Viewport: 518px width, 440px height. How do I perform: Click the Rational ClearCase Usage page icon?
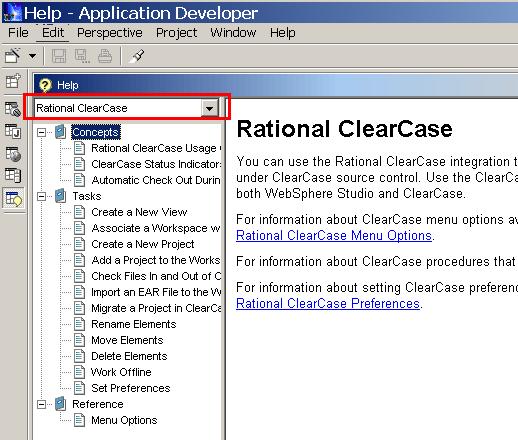[x=79, y=148]
